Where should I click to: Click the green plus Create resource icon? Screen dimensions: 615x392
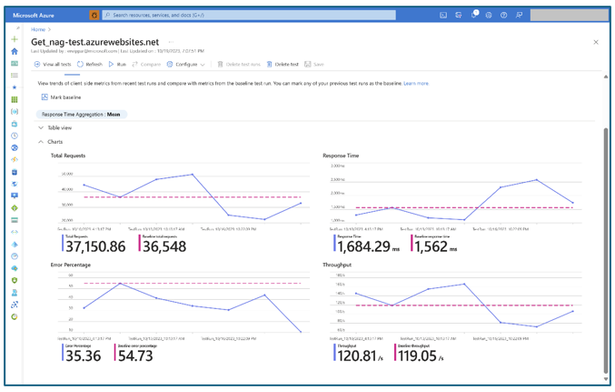15,39
